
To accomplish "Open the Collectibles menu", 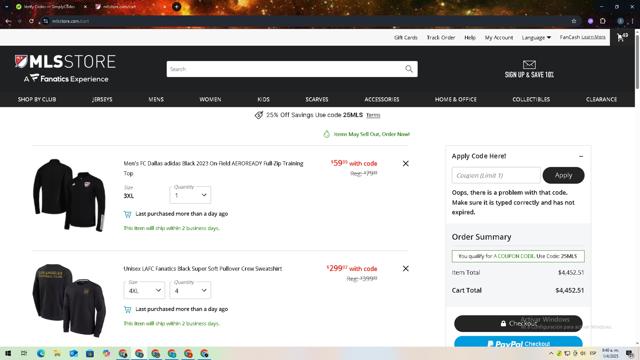I will (531, 99).
